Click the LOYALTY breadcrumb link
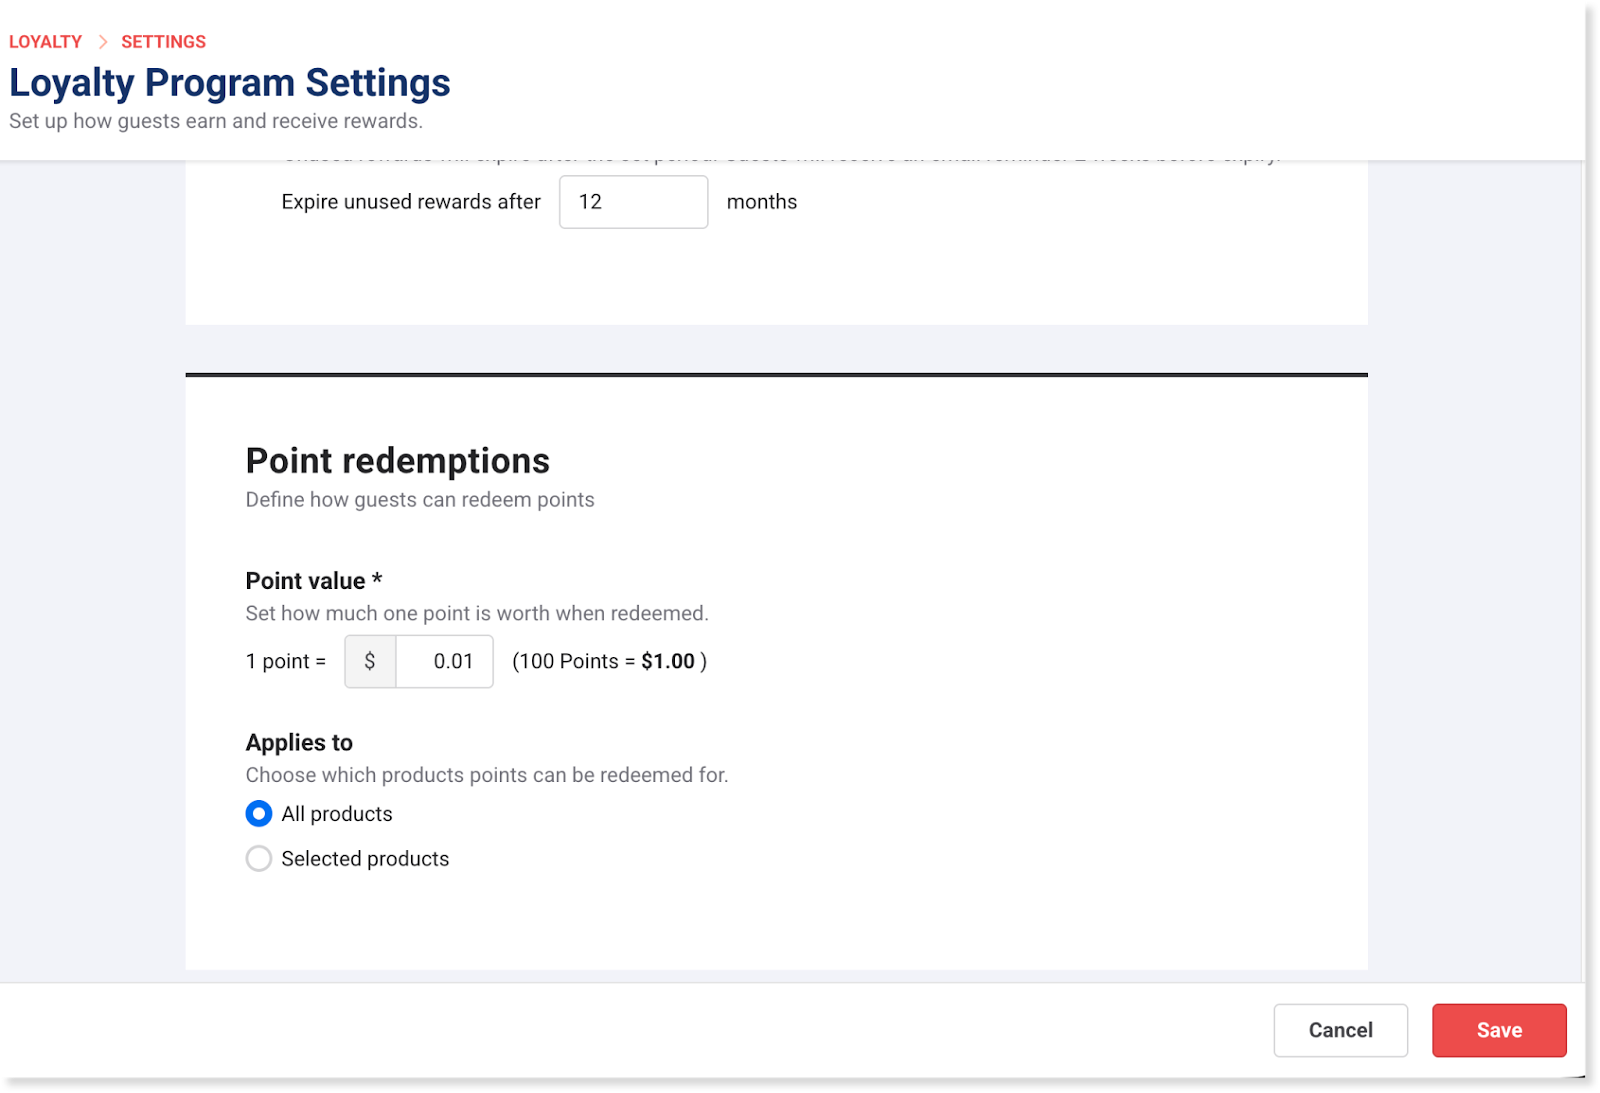The width and height of the screenshot is (1600, 1093). point(45,42)
